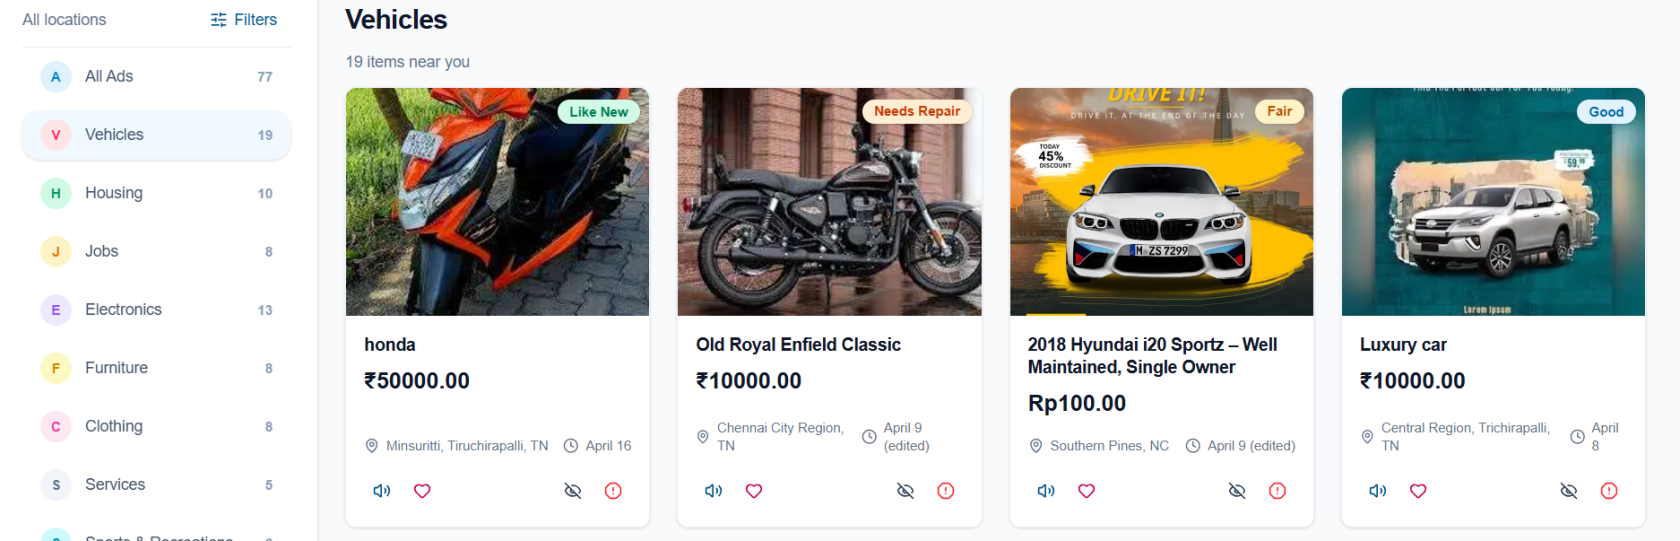The width and height of the screenshot is (1680, 541).
Task: Open the All Ads category
Action: coord(156,77)
